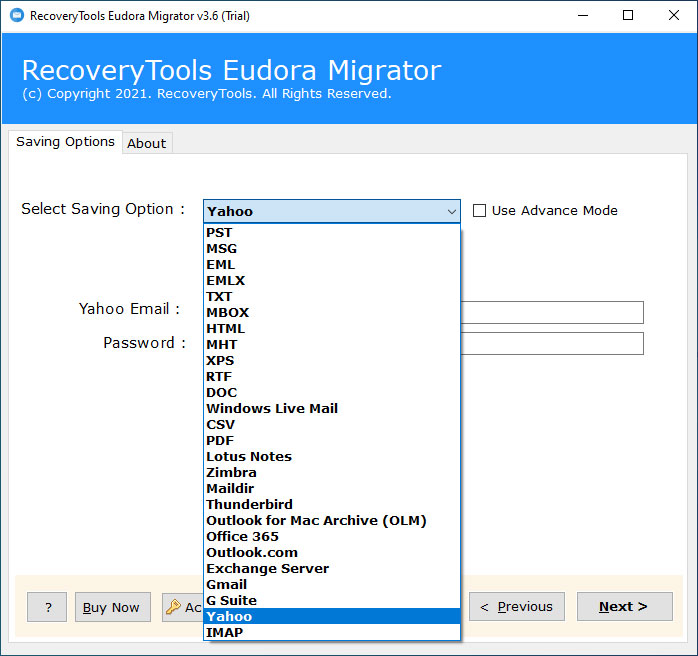Screen dimensions: 698x656
Task: Select DOC as output format
Action: [332, 393]
